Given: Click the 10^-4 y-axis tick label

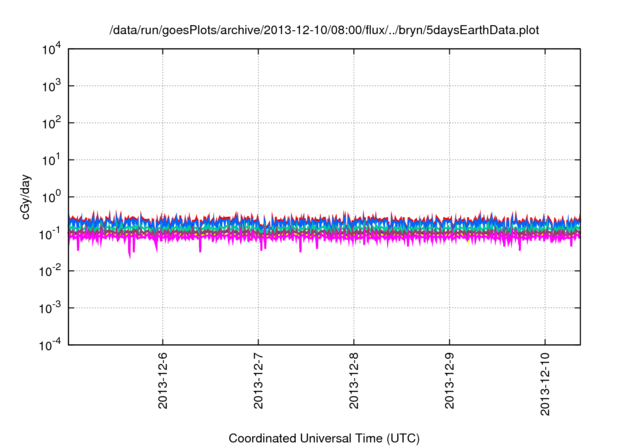Looking at the screenshot, I should coord(50,346).
